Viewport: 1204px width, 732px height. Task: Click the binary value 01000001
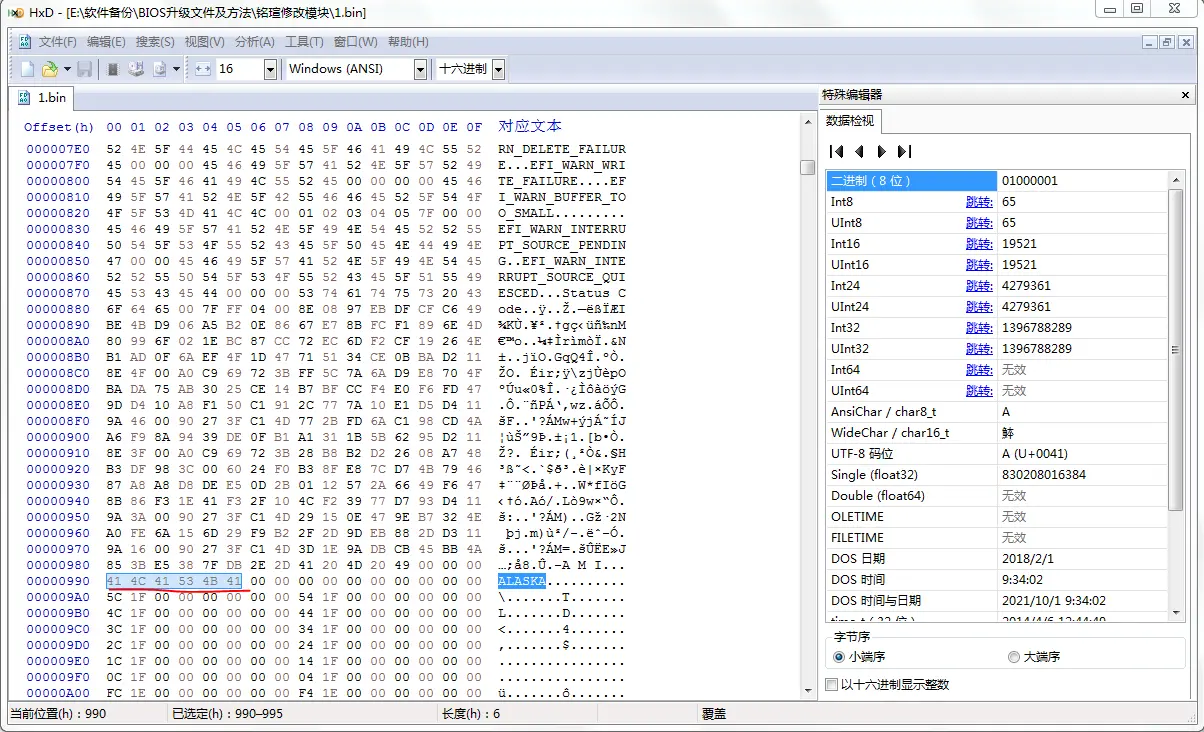click(1030, 181)
